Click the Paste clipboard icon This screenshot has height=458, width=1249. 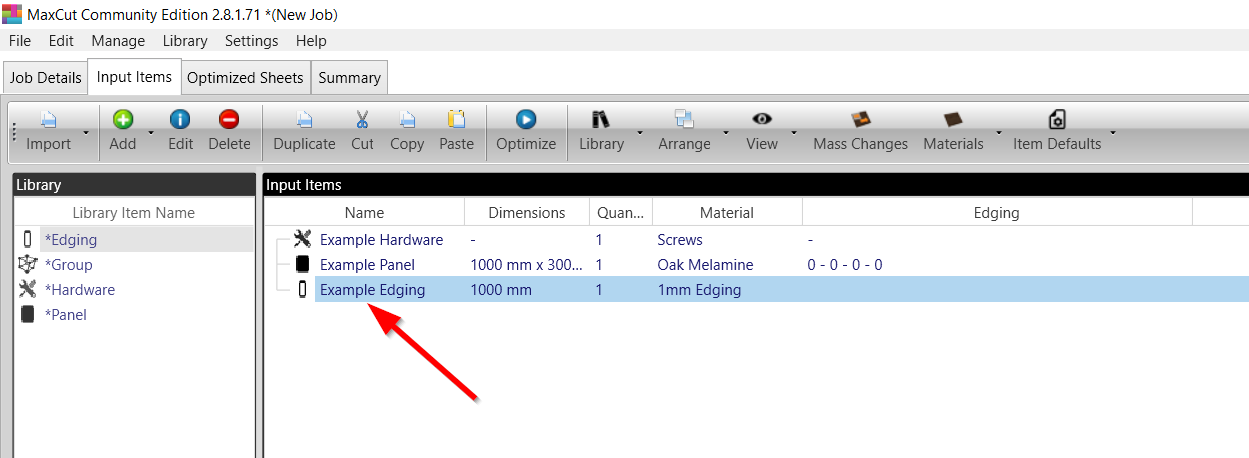(456, 120)
